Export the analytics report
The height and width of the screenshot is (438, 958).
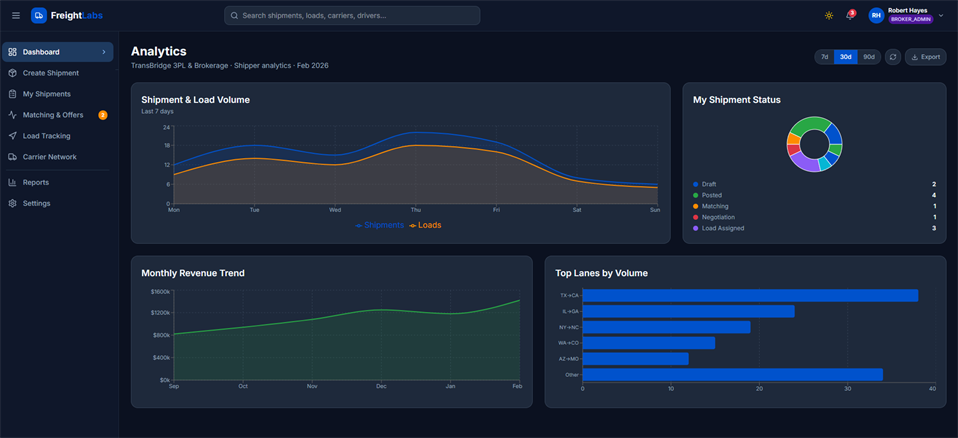pyautogui.click(x=925, y=57)
